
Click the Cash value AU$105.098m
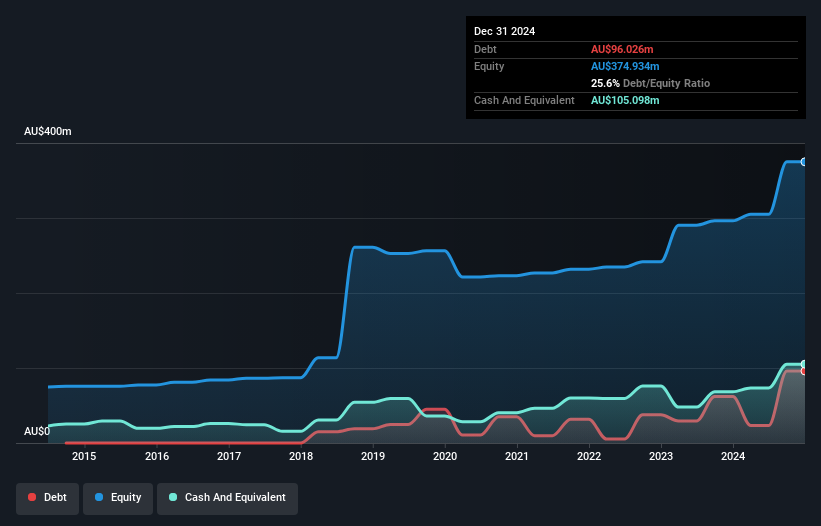click(x=625, y=100)
